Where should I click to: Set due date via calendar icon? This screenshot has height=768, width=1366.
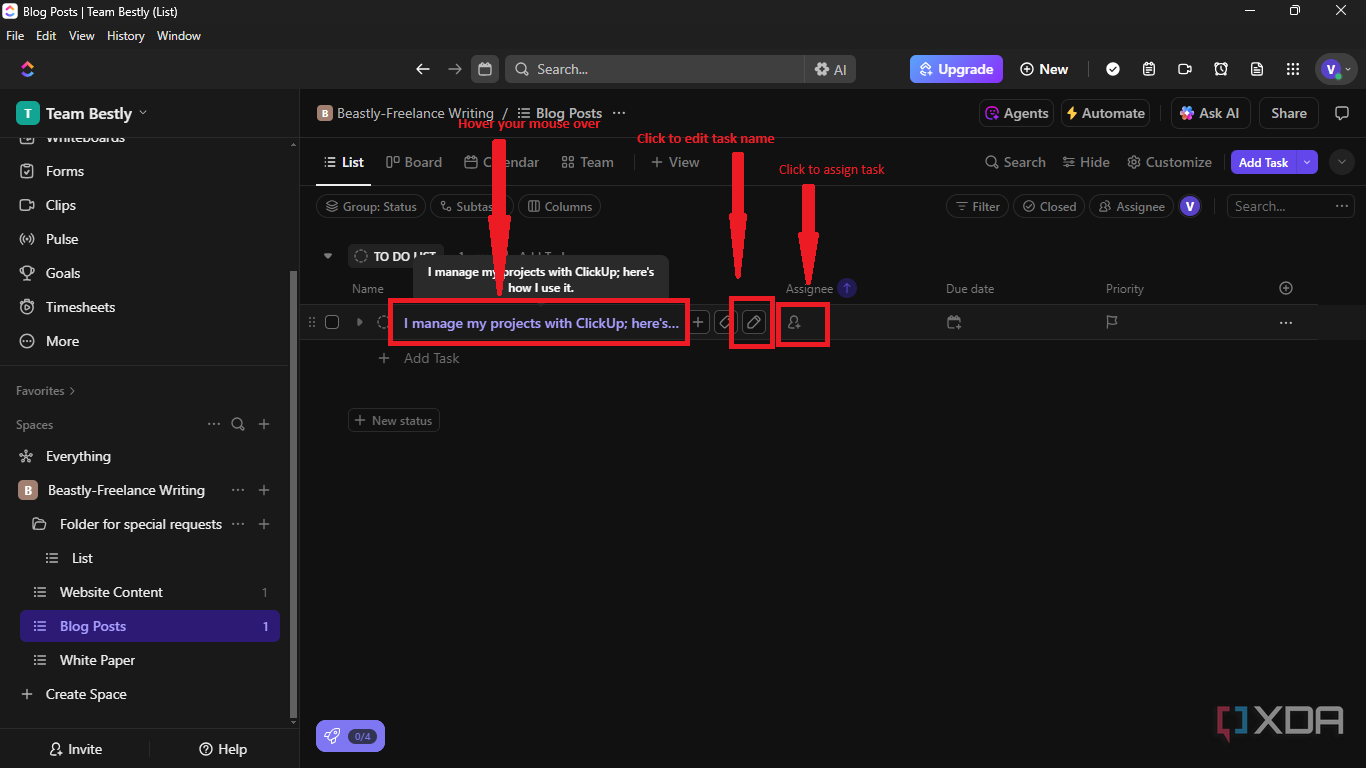click(955, 322)
